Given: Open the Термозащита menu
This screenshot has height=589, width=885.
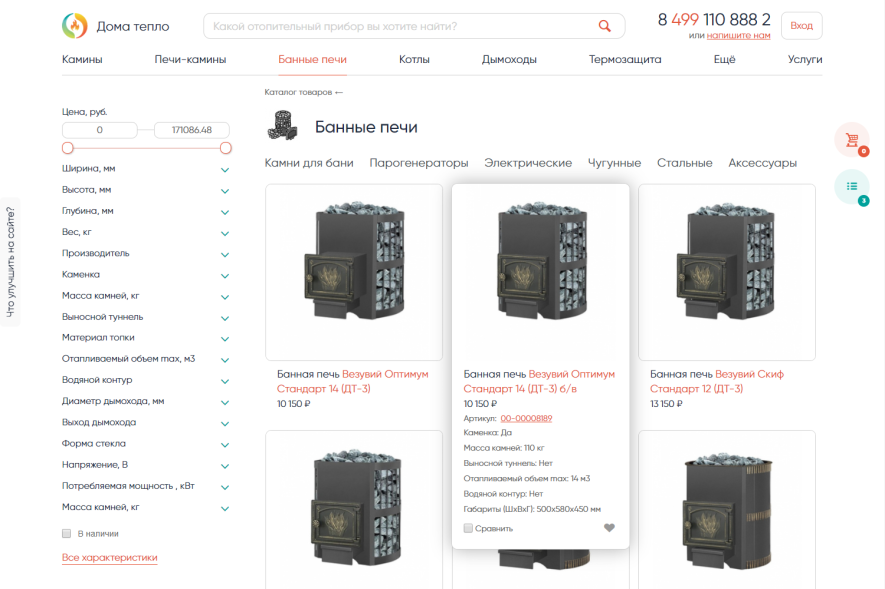Looking at the screenshot, I should pyautogui.click(x=625, y=59).
